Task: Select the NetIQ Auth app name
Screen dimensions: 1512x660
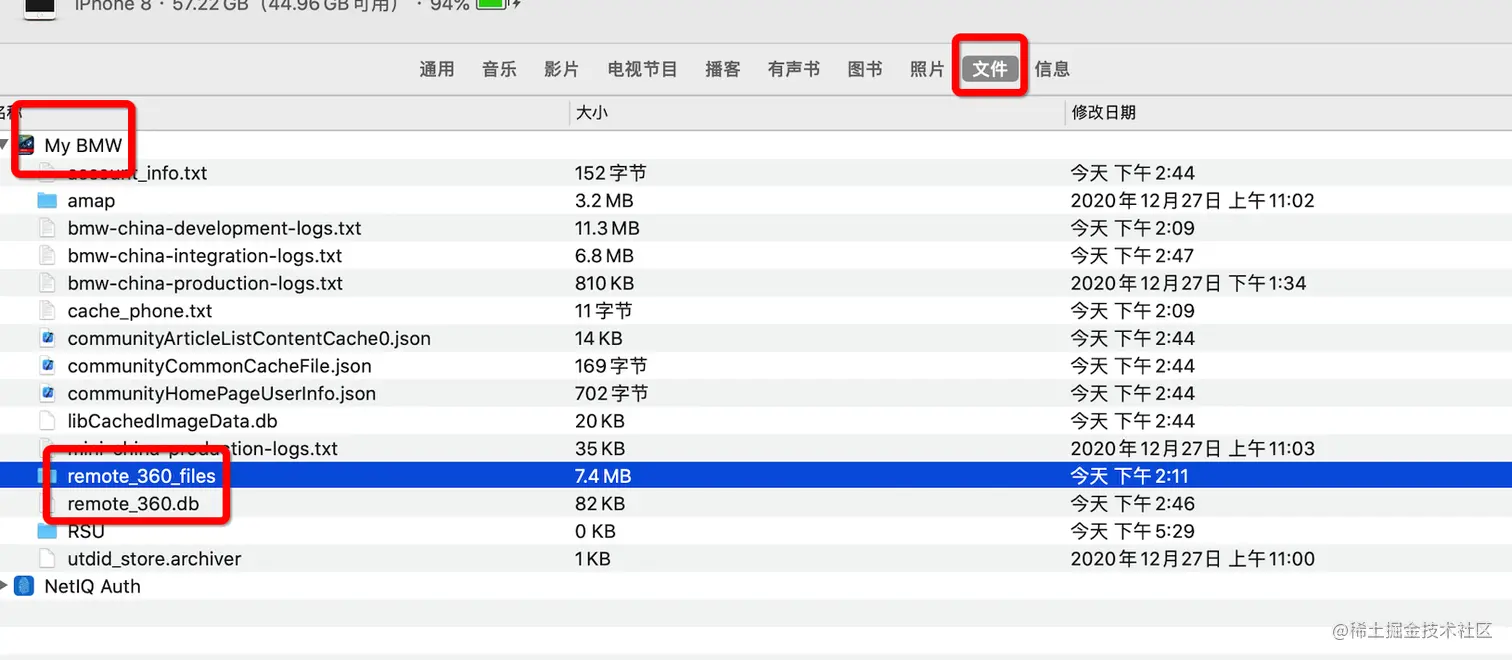Action: [92, 587]
